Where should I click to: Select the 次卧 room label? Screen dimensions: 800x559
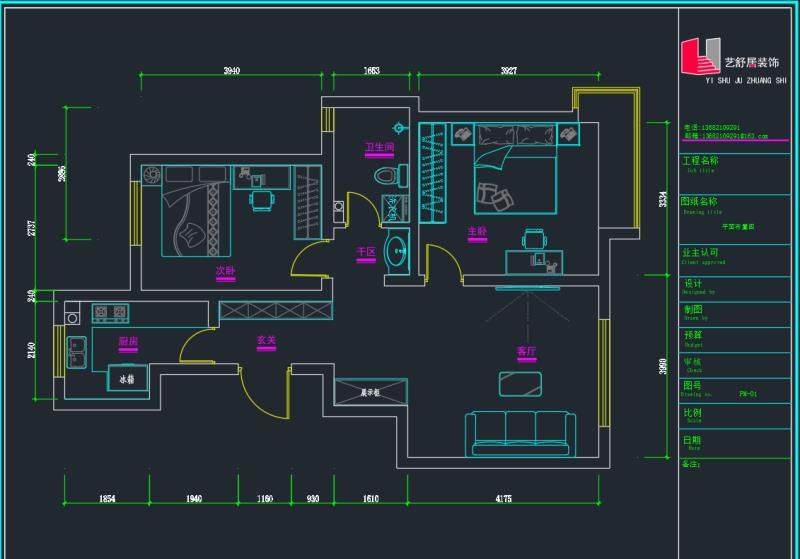pyautogui.click(x=225, y=271)
